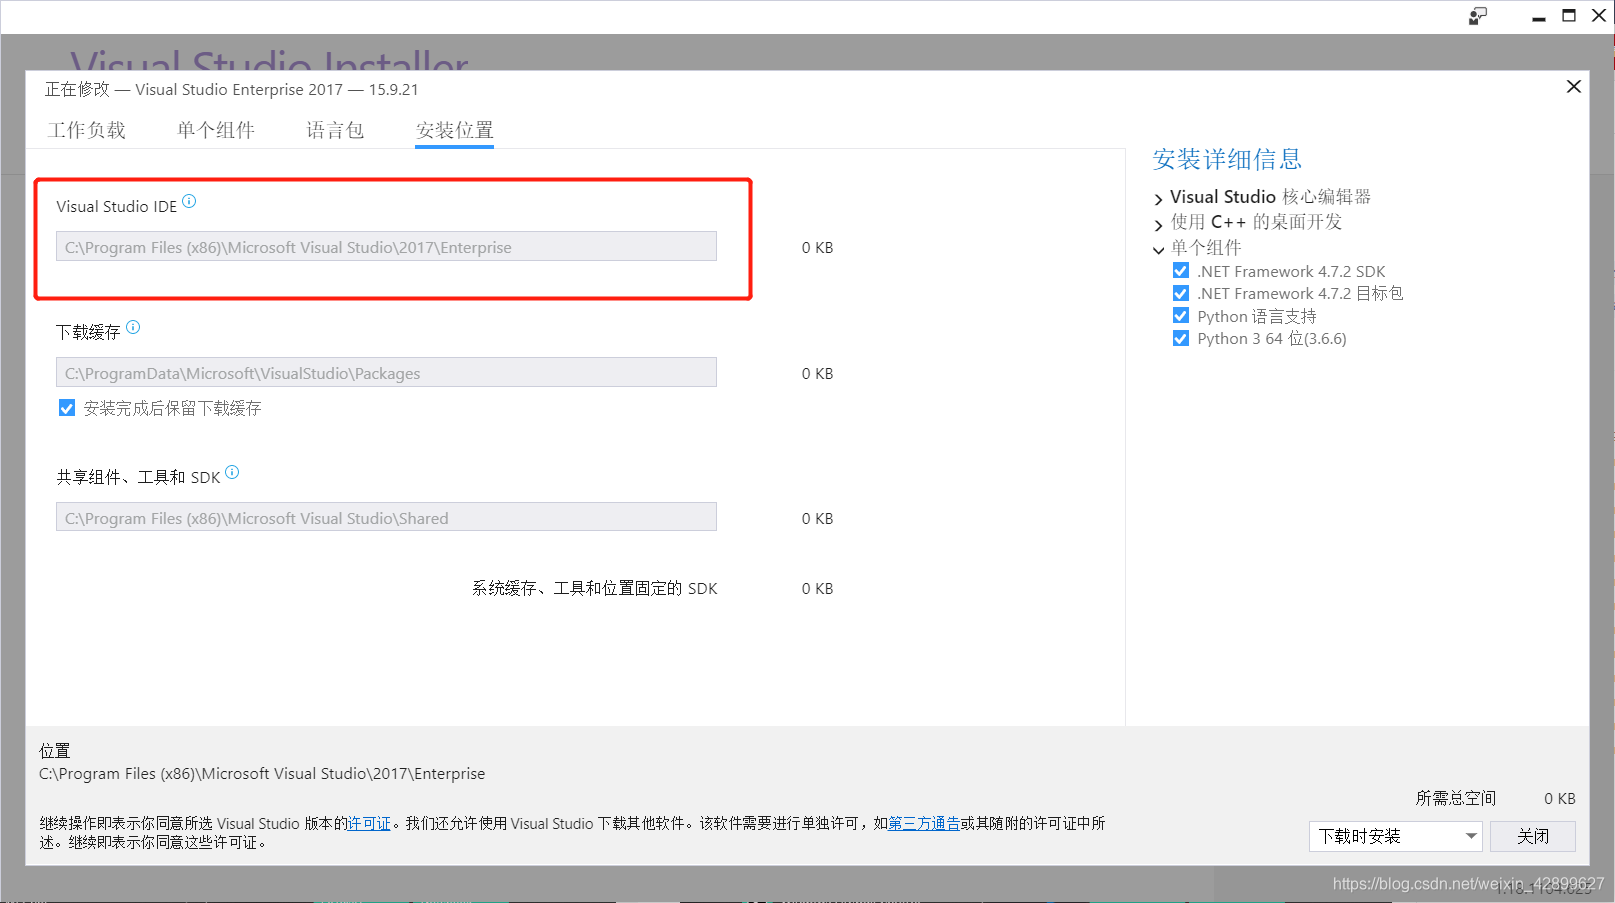Click the feedback icon in the title bar
This screenshot has height=903, width=1615.
[1478, 16]
